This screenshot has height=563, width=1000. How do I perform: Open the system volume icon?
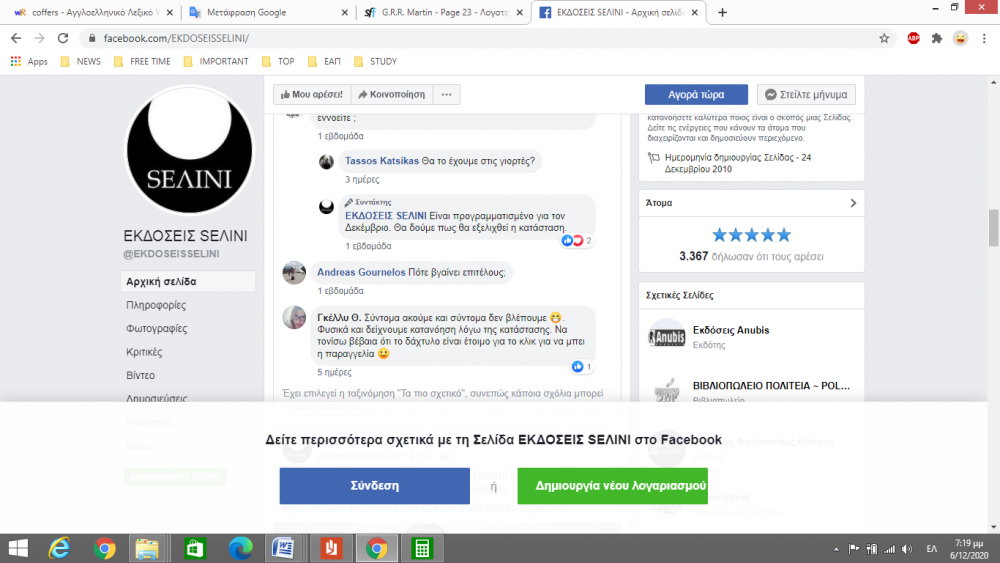coord(906,549)
